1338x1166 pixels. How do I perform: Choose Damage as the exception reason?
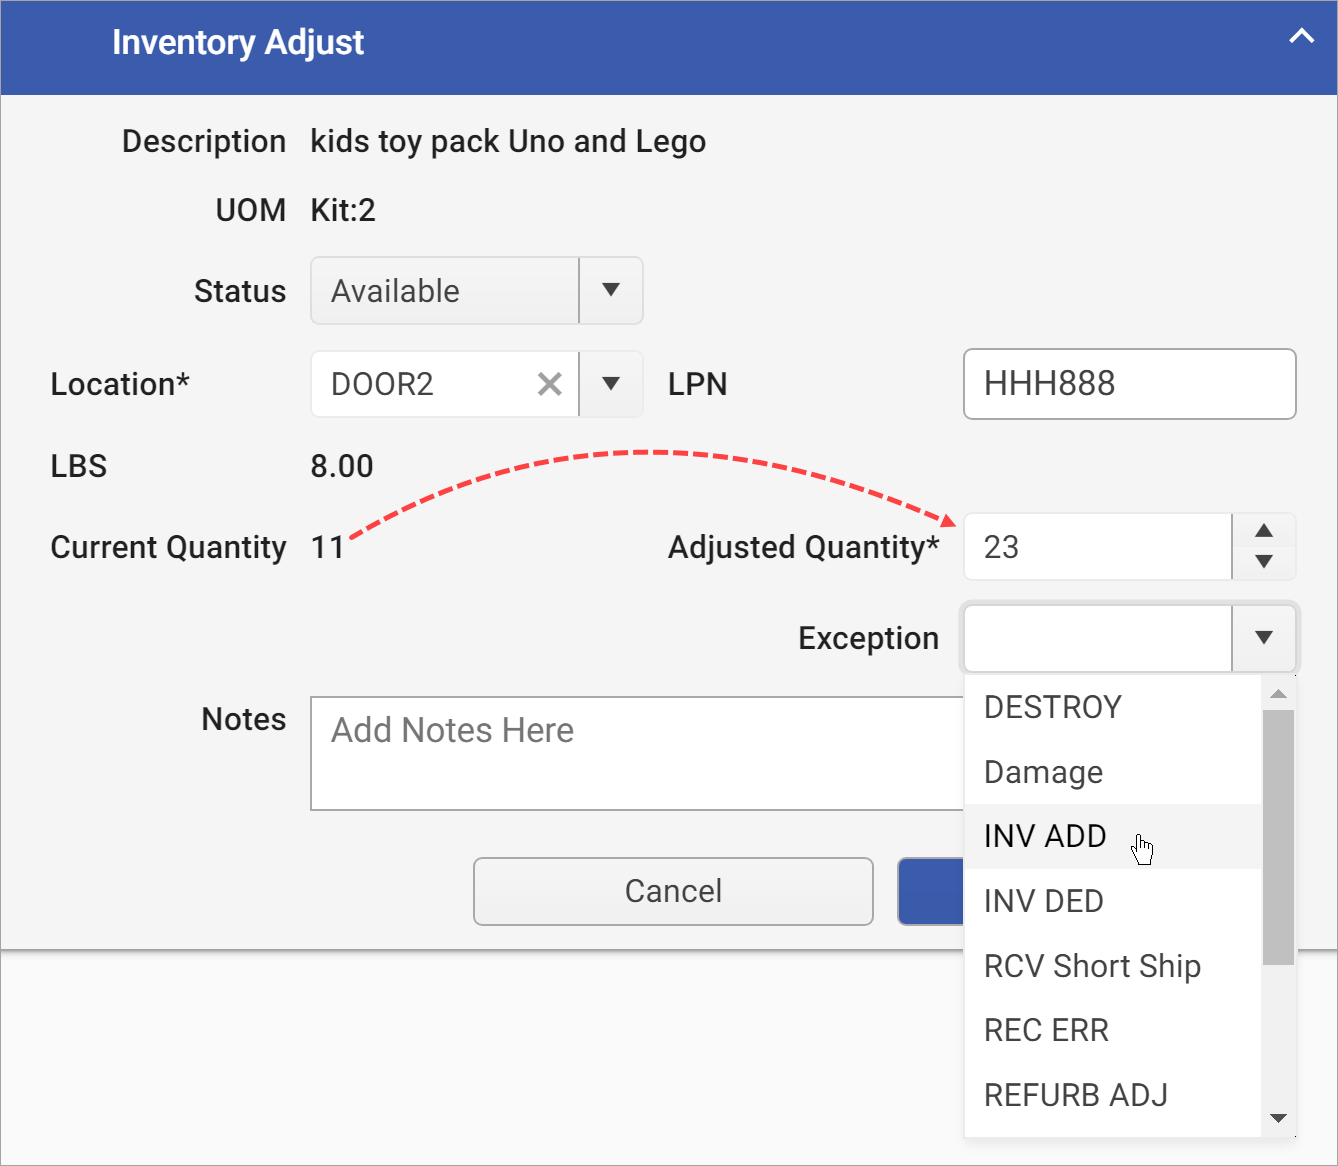coord(1043,772)
